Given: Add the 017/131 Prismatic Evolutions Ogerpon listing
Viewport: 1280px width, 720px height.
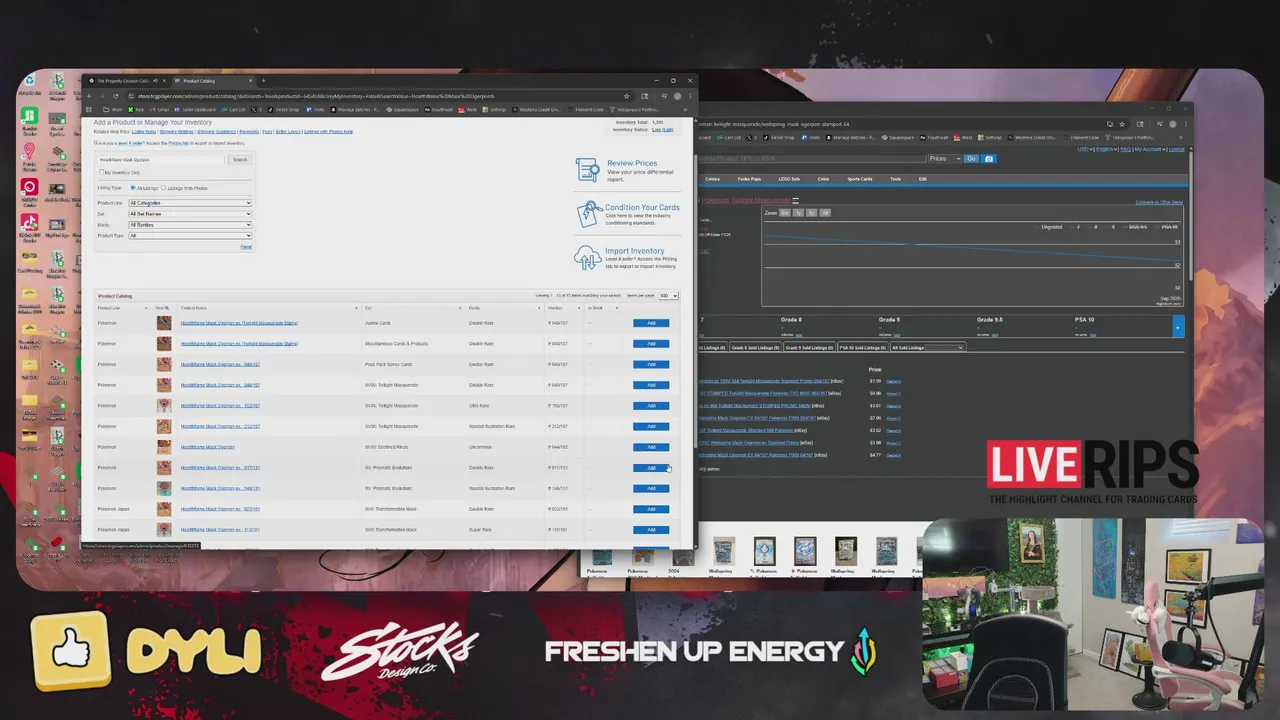Looking at the screenshot, I should pos(651,468).
